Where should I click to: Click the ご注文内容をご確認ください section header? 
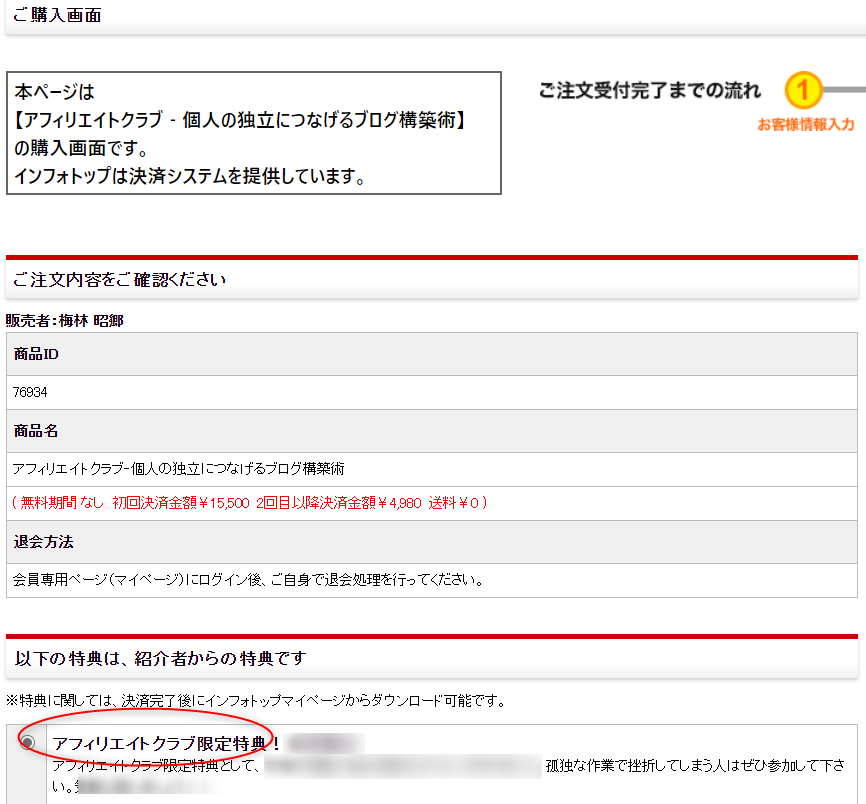tap(119, 279)
